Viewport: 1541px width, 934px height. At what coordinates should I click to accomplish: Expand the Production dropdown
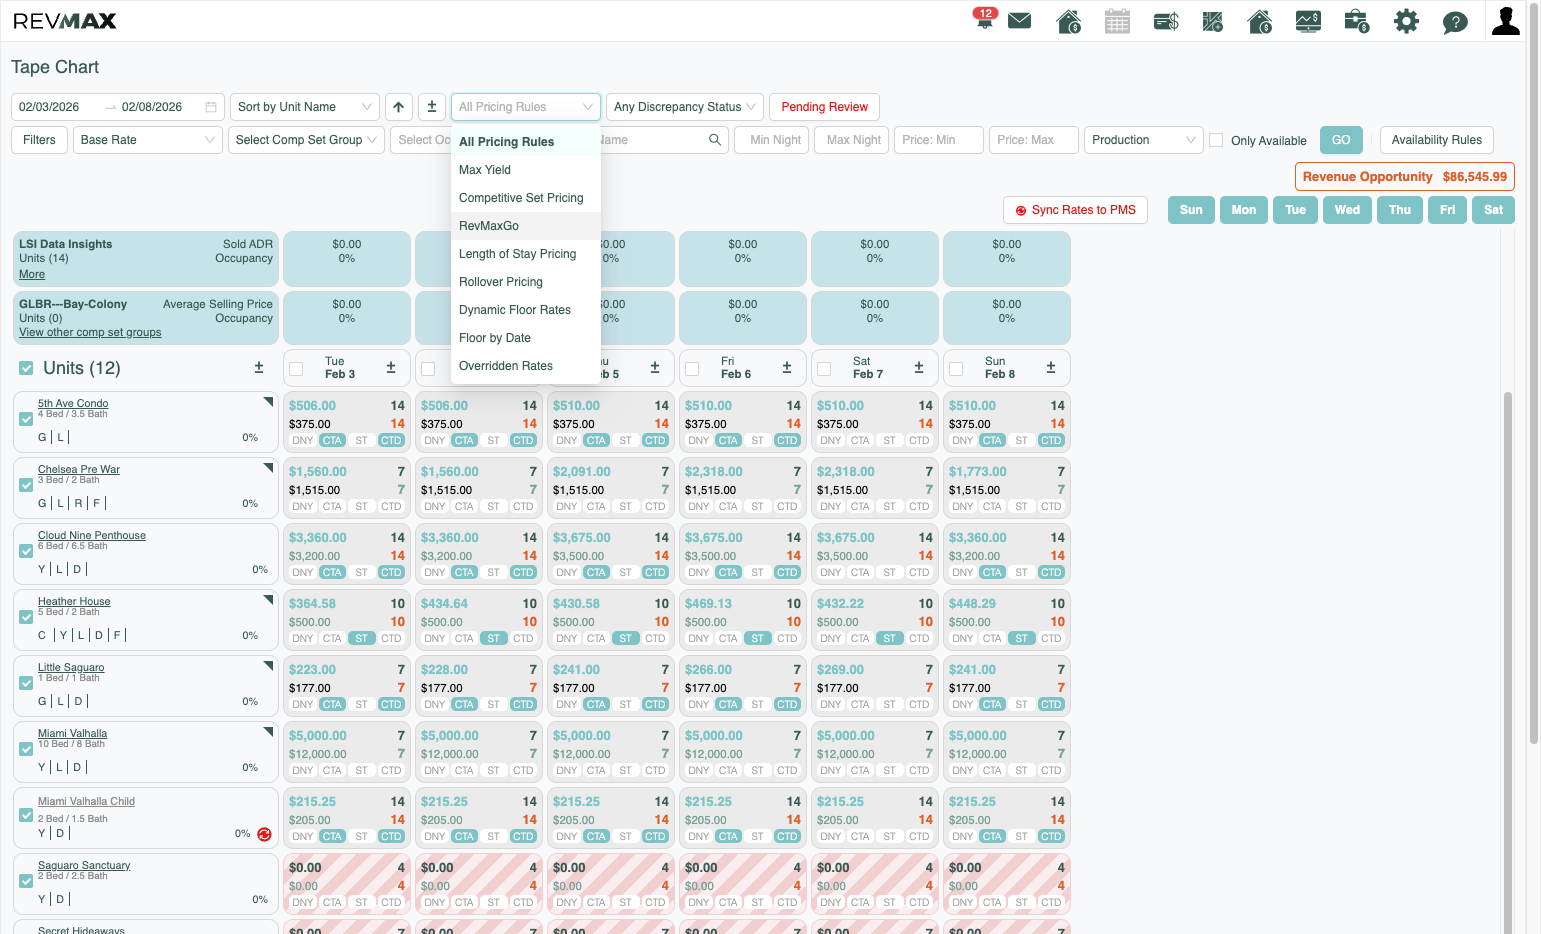[1143, 140]
